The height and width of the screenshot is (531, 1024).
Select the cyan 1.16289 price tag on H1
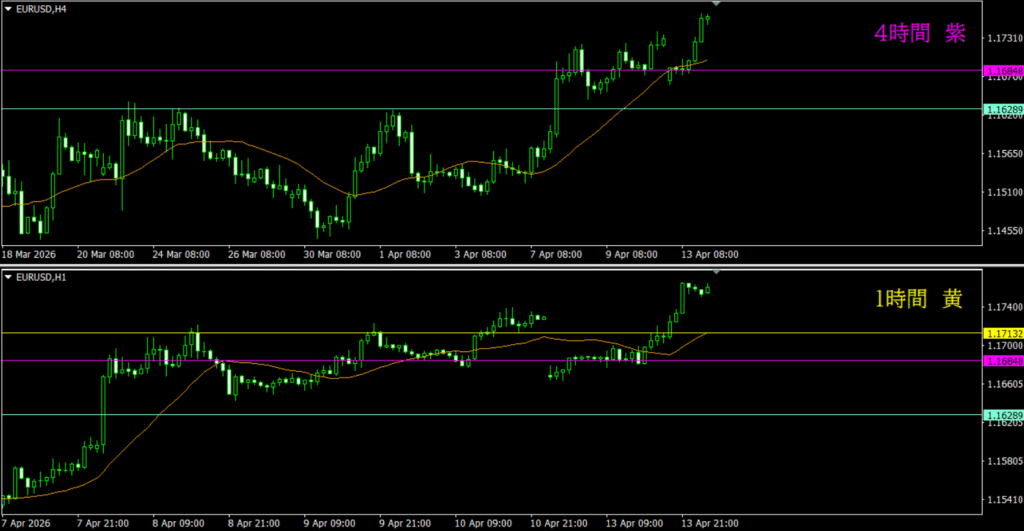point(1002,414)
